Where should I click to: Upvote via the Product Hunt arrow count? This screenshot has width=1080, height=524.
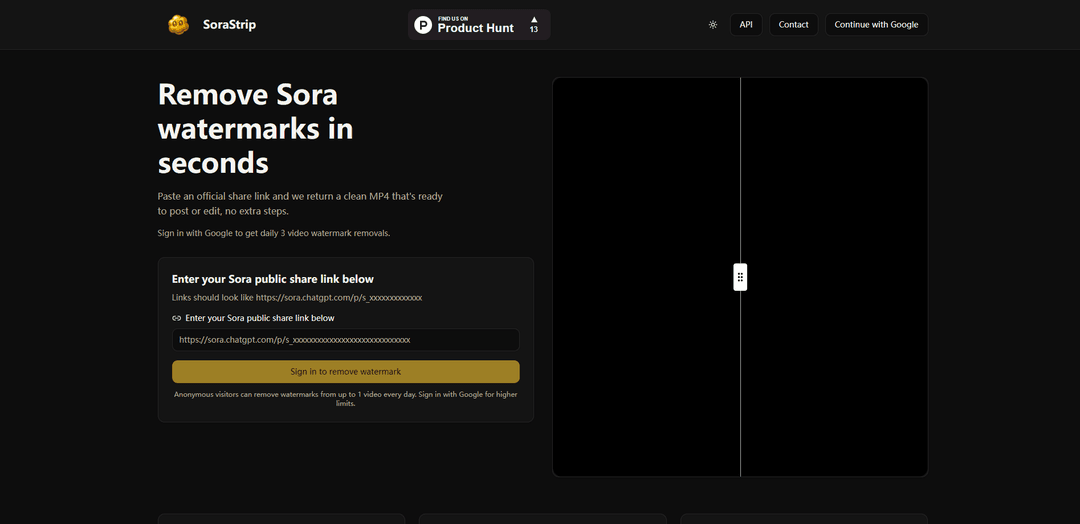coord(533,24)
